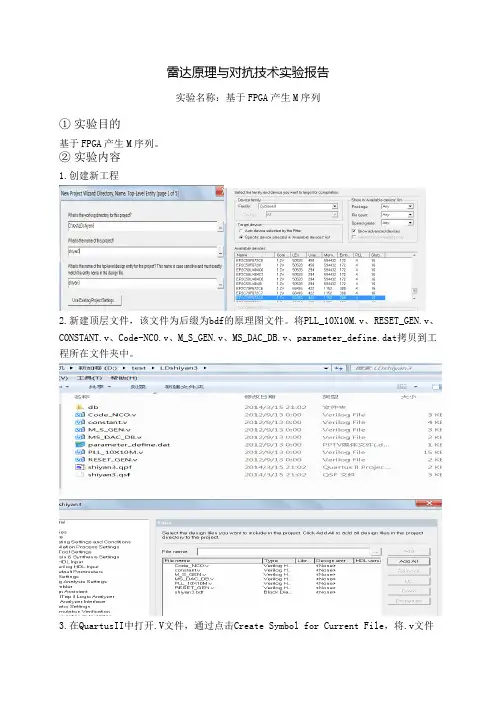Click the File name column header in Files list
496x702 pixels.
point(212,561)
